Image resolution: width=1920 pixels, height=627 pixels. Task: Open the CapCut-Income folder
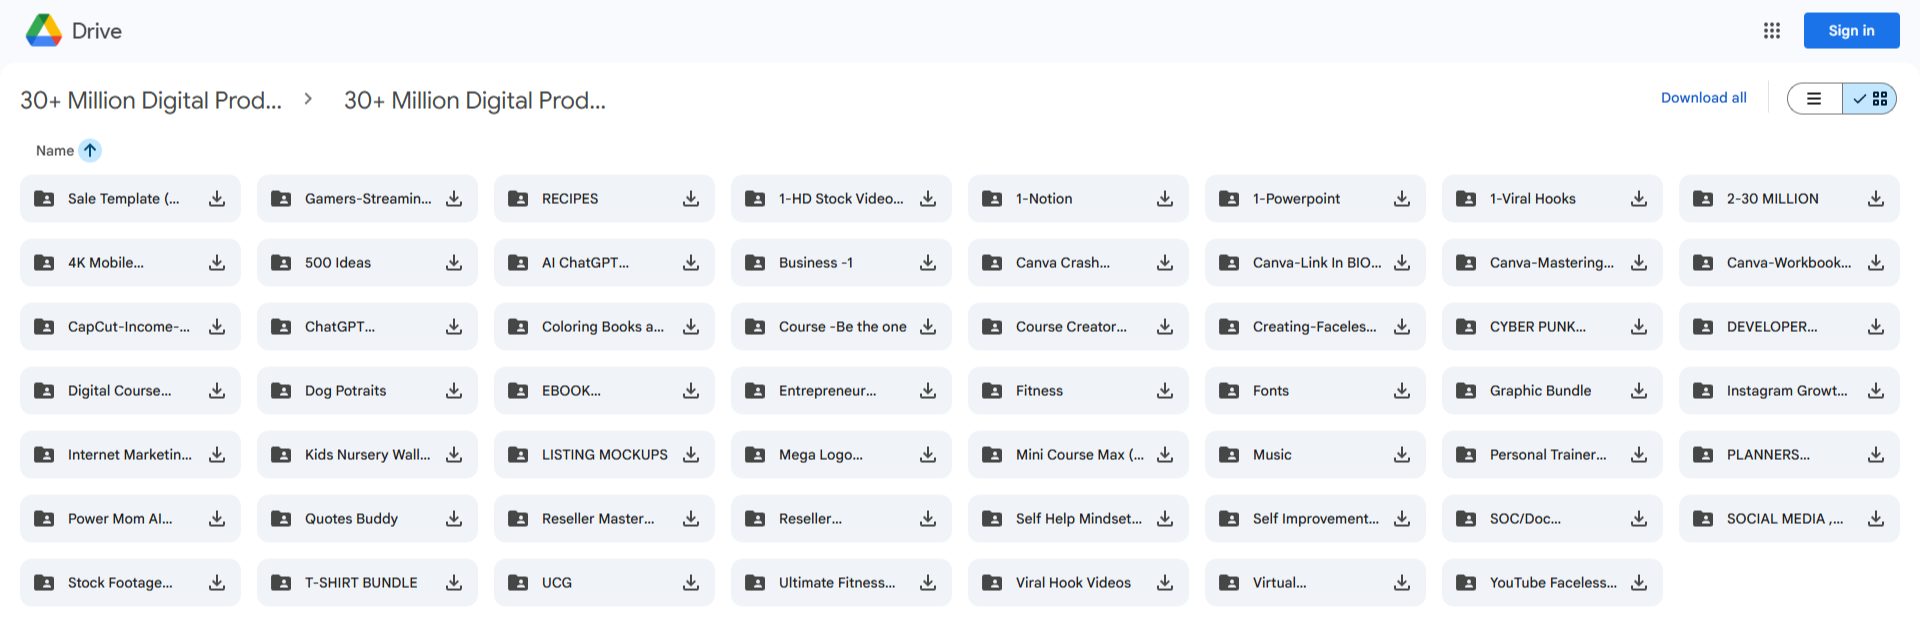130,327
